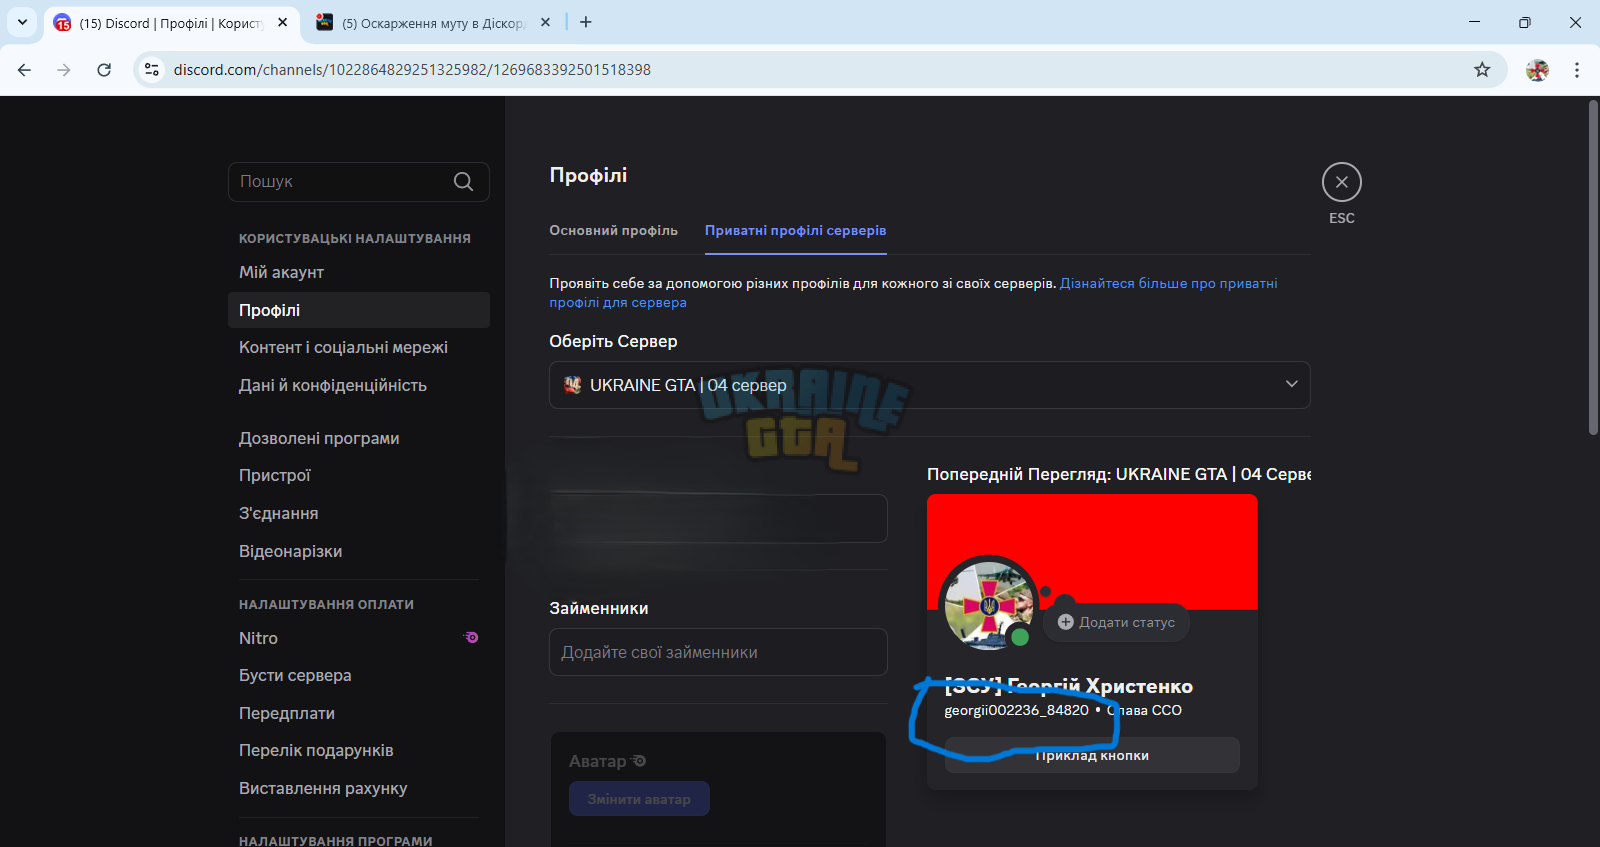Close settings with the ESC circle icon
Viewport: 1600px width, 847px height.
click(1341, 182)
